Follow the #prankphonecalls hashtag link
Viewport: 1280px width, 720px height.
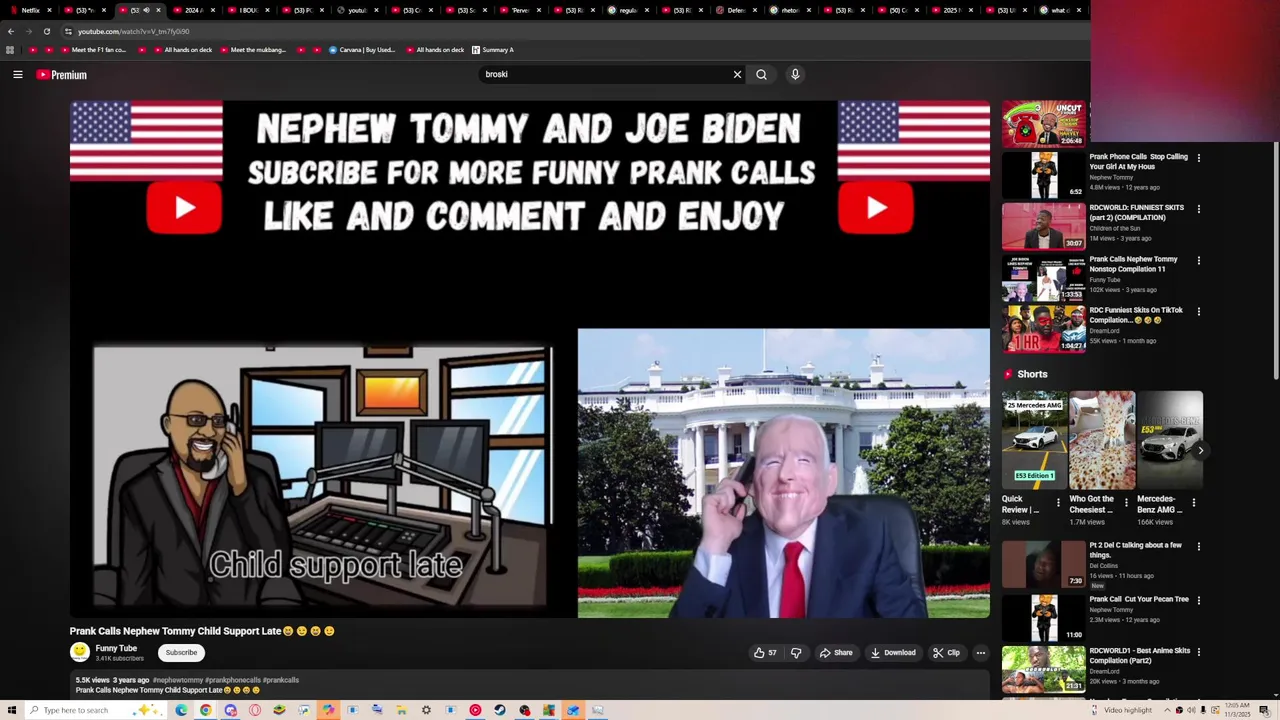click(x=234, y=680)
